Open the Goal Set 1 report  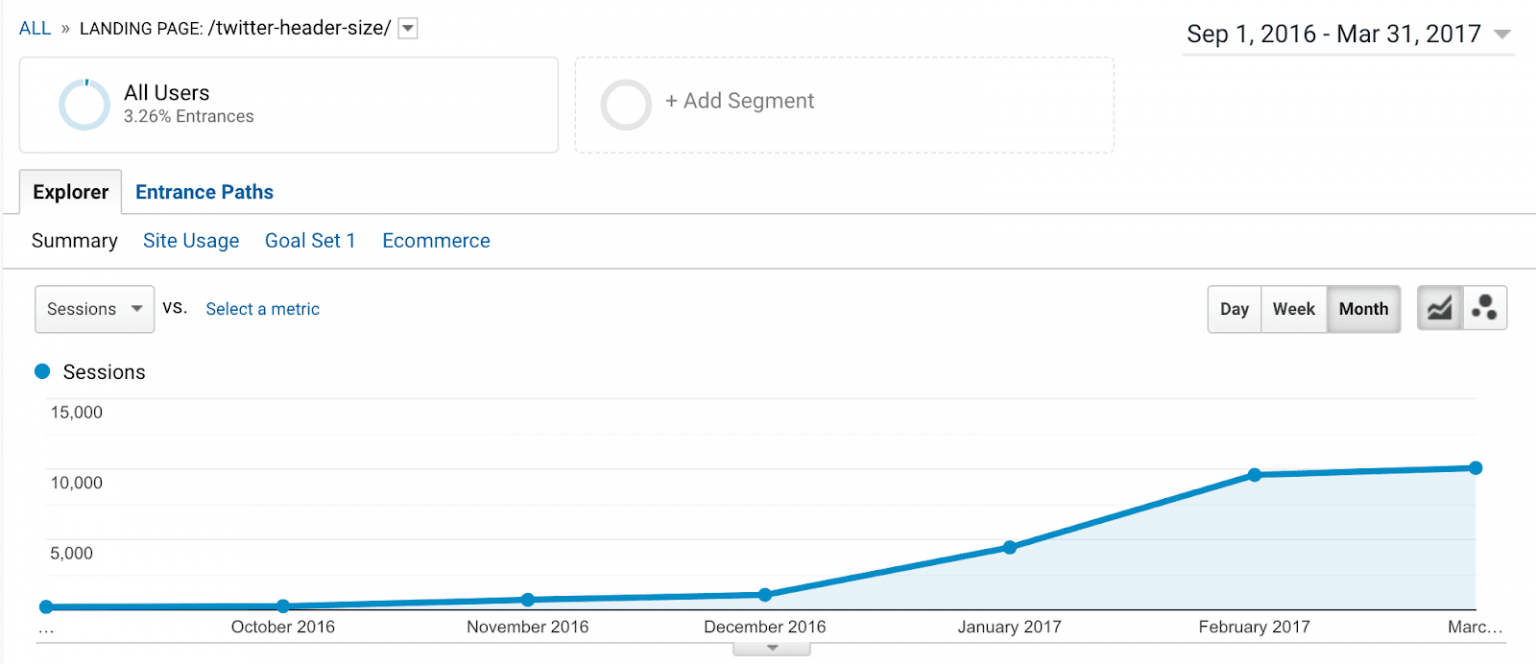point(310,240)
